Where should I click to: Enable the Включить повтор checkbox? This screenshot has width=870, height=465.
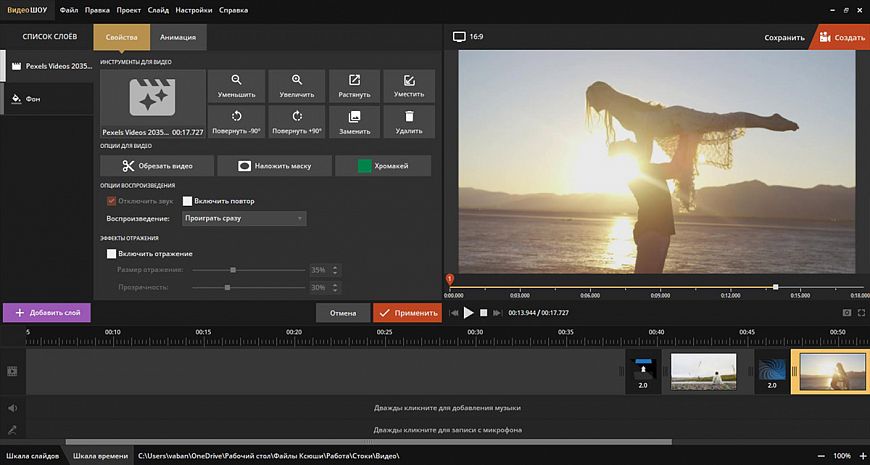pyautogui.click(x=187, y=201)
